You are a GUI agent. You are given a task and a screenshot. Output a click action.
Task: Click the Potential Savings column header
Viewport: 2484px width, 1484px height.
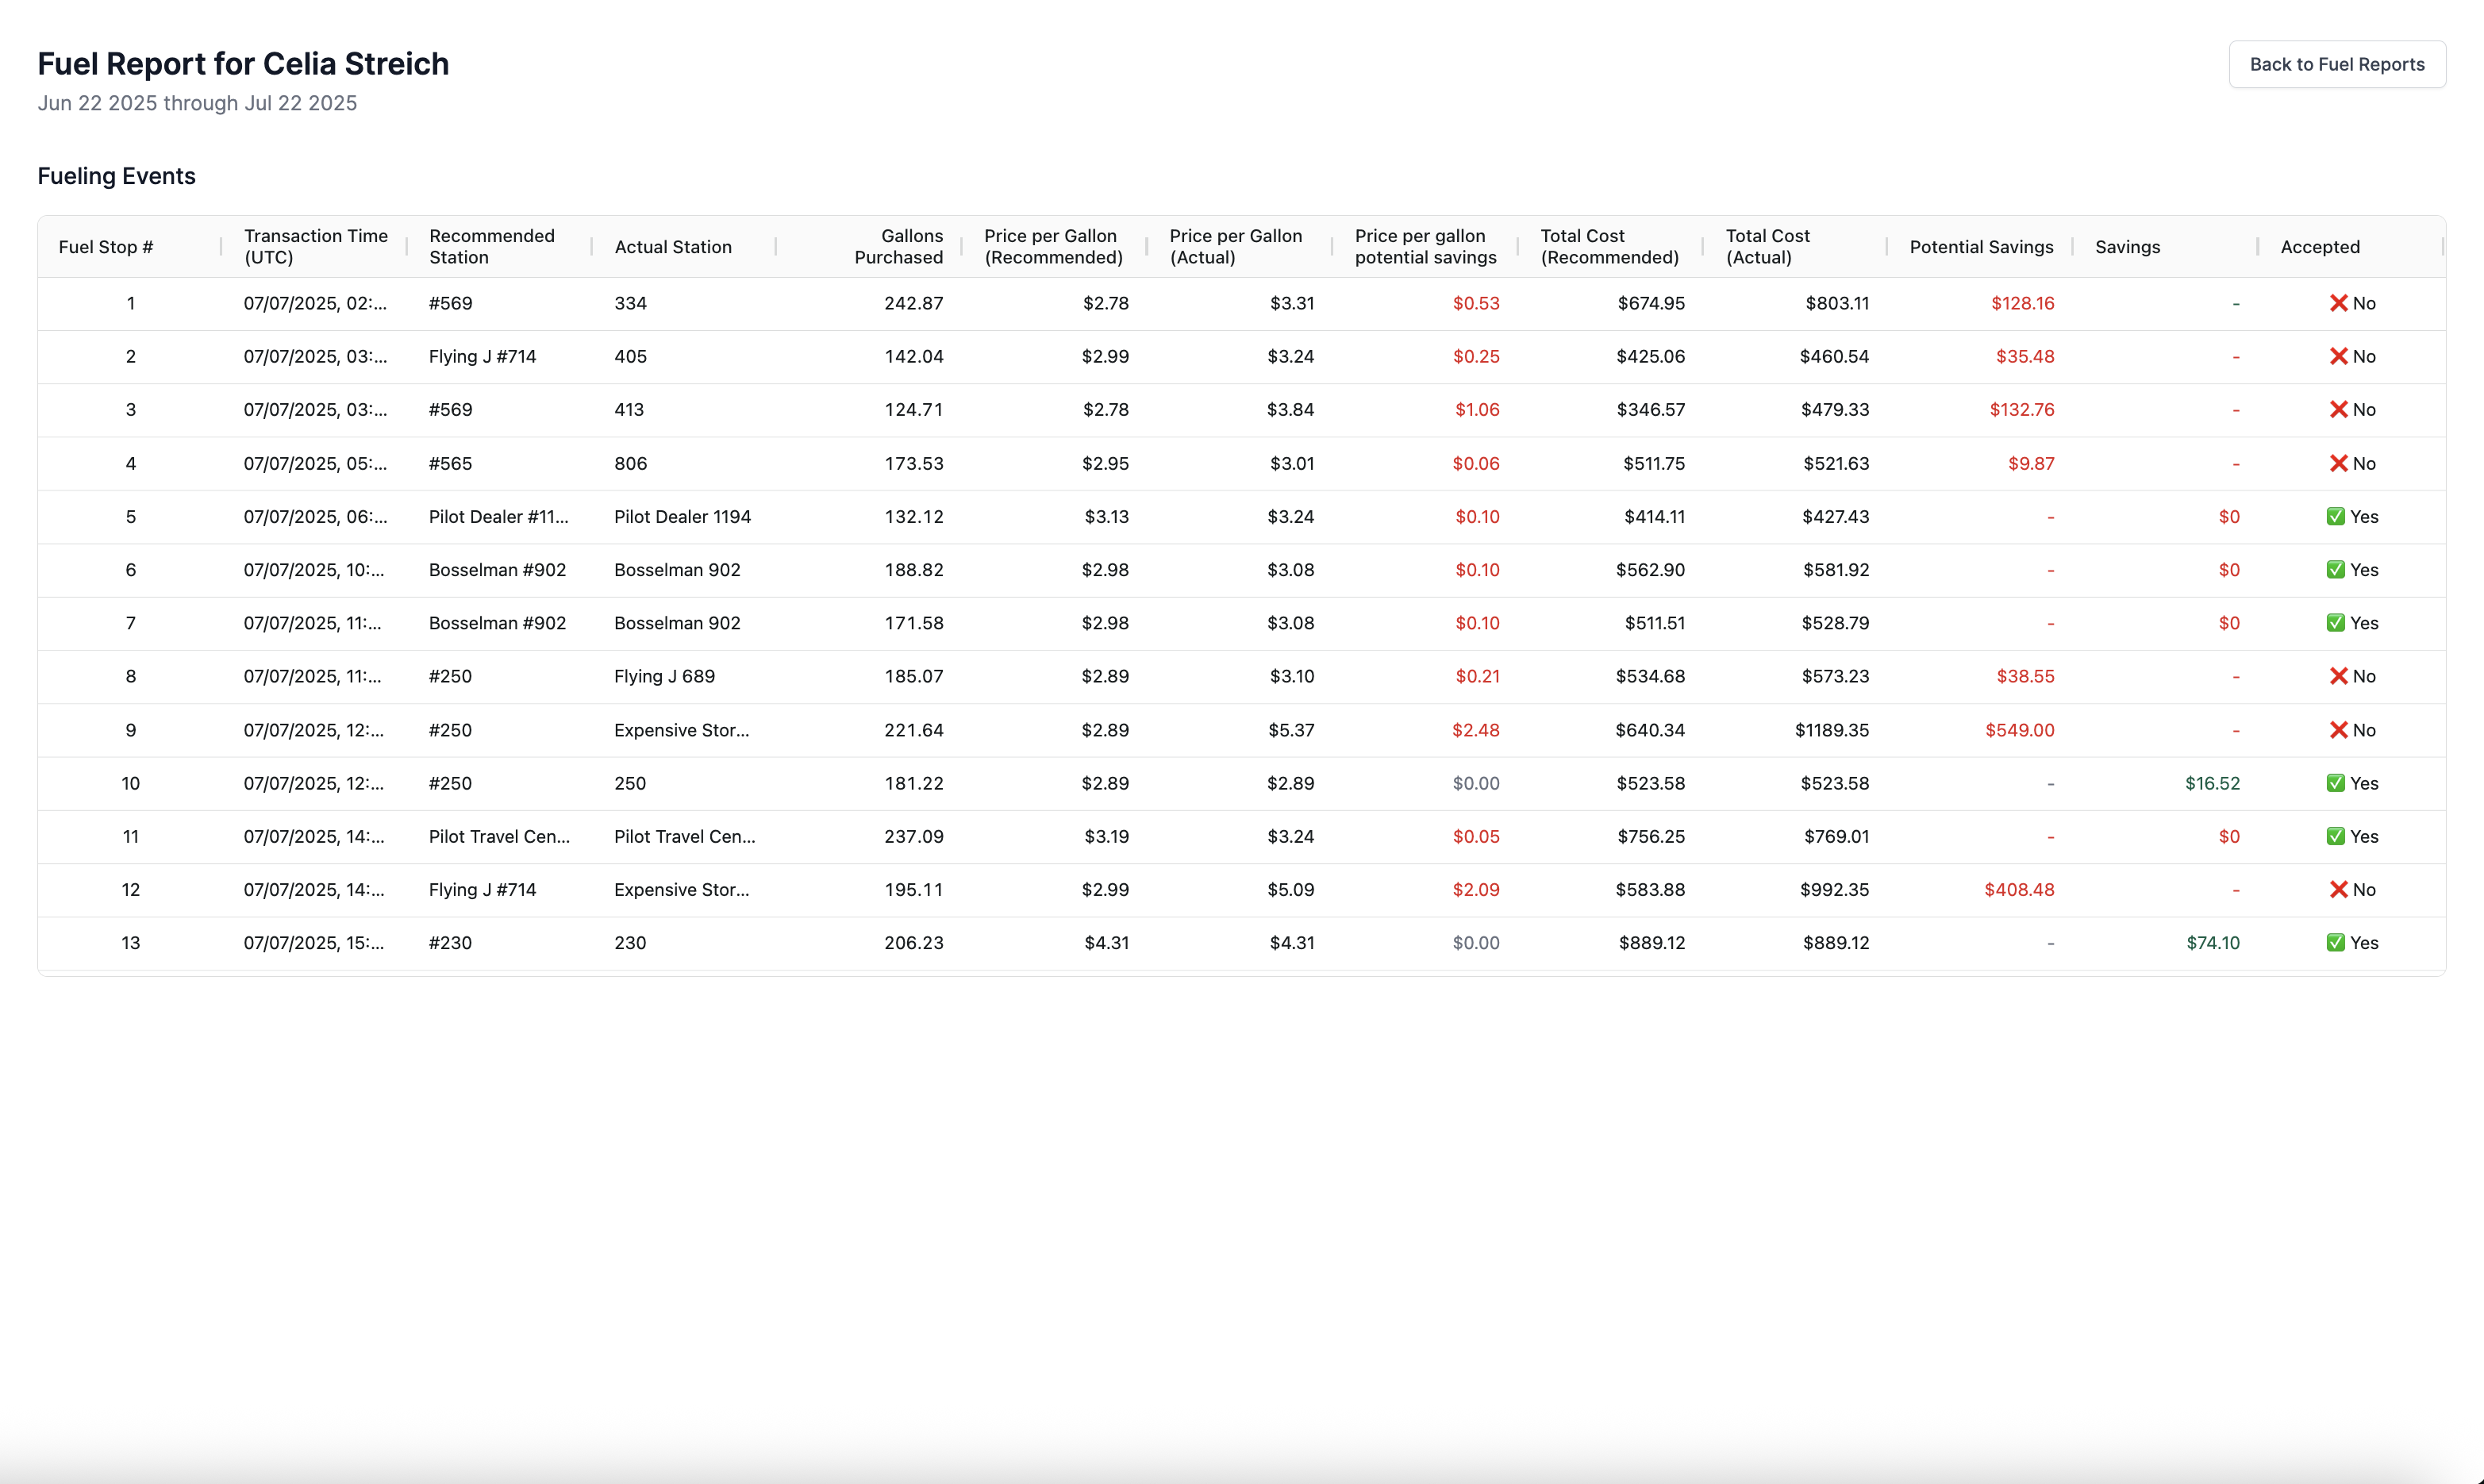click(1981, 247)
